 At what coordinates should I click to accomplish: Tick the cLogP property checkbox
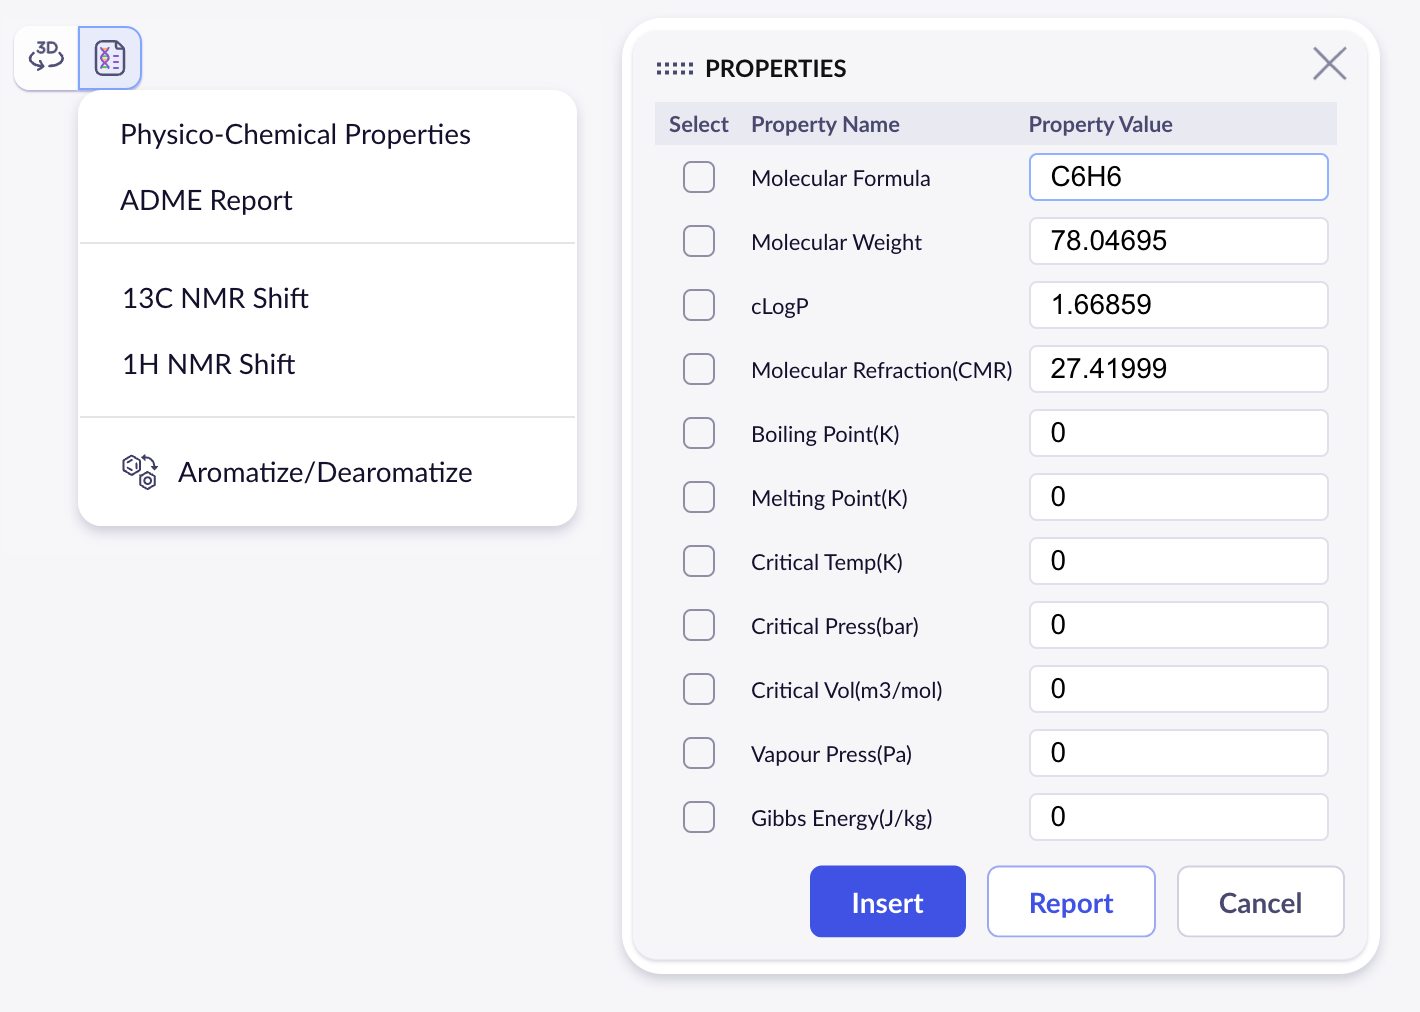(699, 305)
